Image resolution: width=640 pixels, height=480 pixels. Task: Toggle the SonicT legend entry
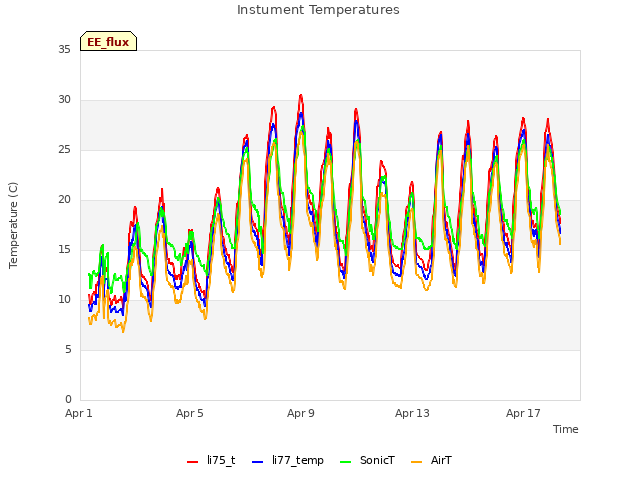click(367, 460)
